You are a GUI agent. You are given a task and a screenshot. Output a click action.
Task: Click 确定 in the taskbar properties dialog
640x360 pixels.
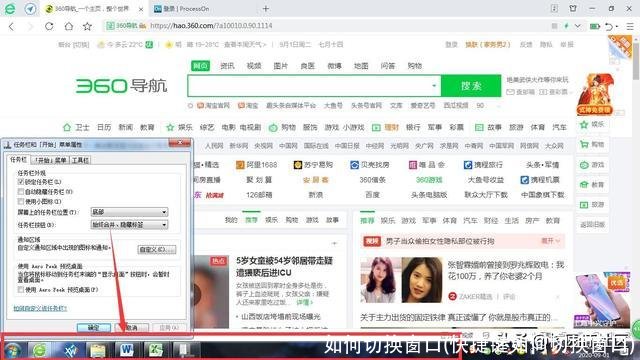pos(93,328)
